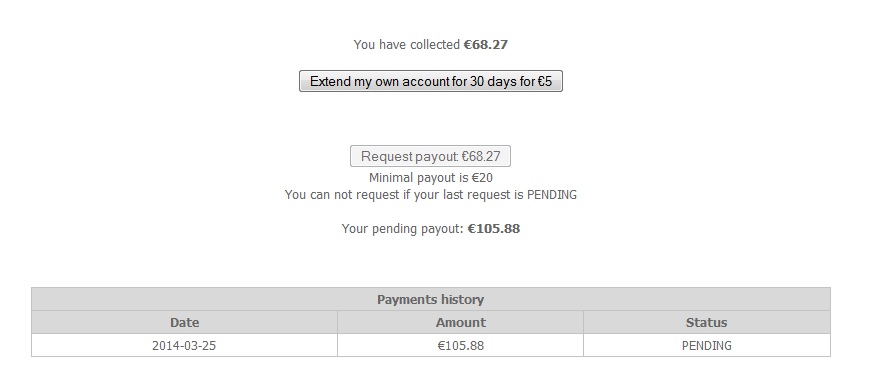
Task: Click the Extend my own account button
Action: coord(430,81)
